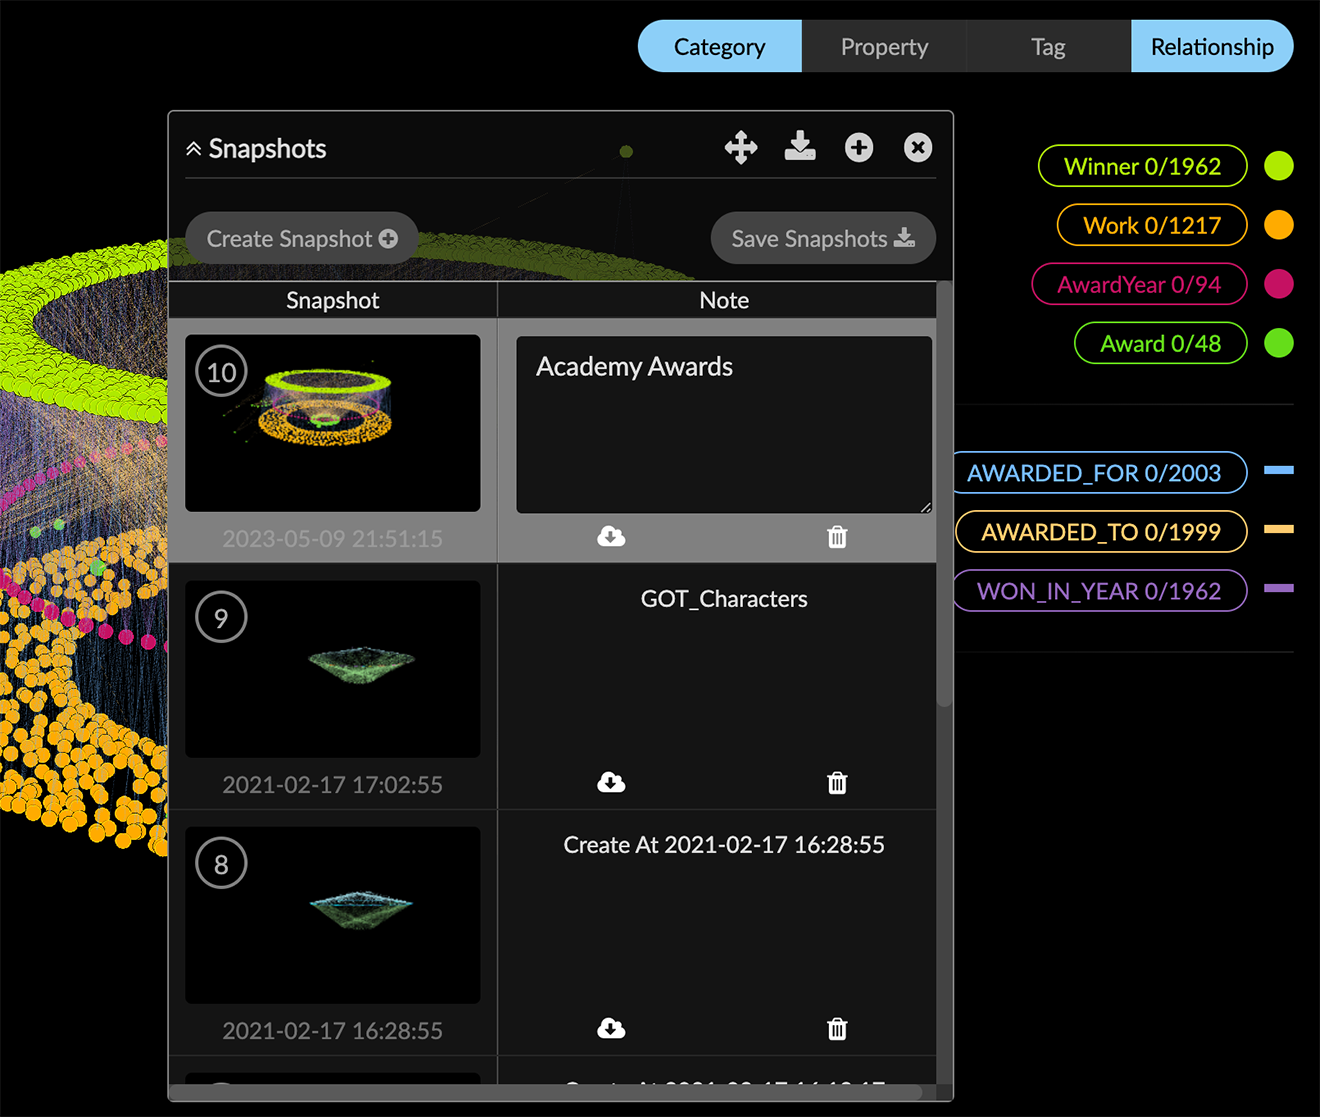Click the plus circle icon in header

[859, 148]
